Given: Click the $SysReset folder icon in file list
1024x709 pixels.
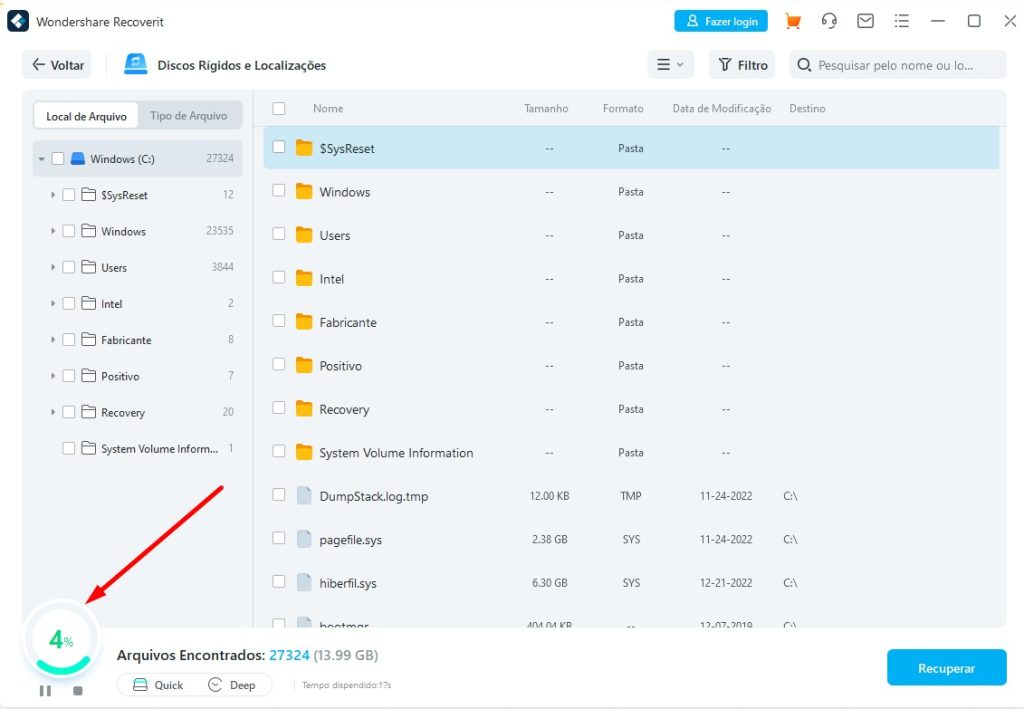Looking at the screenshot, I should pyautogui.click(x=304, y=148).
